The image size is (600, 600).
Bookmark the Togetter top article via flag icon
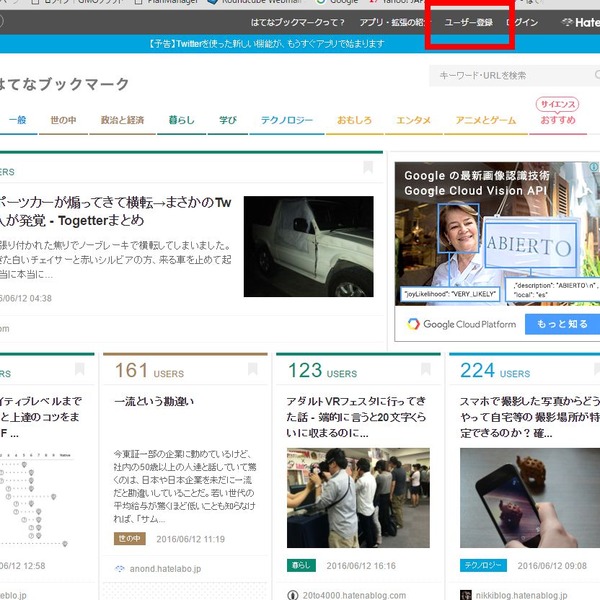[x=368, y=167]
